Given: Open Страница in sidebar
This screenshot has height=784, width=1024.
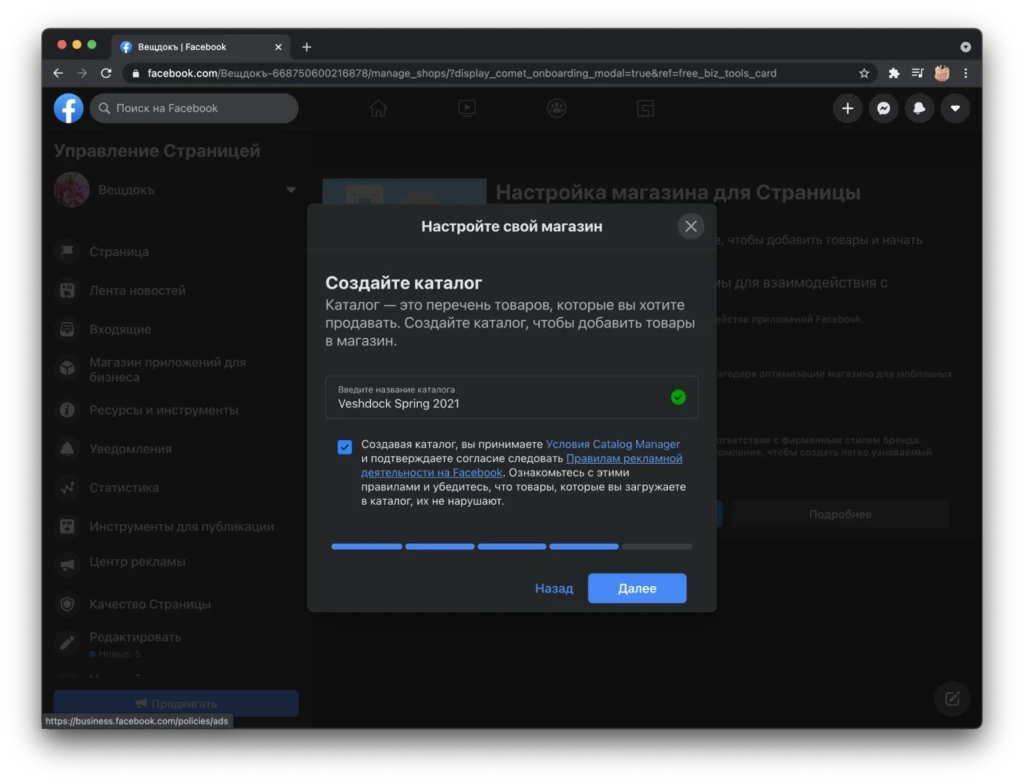Looking at the screenshot, I should tap(119, 252).
